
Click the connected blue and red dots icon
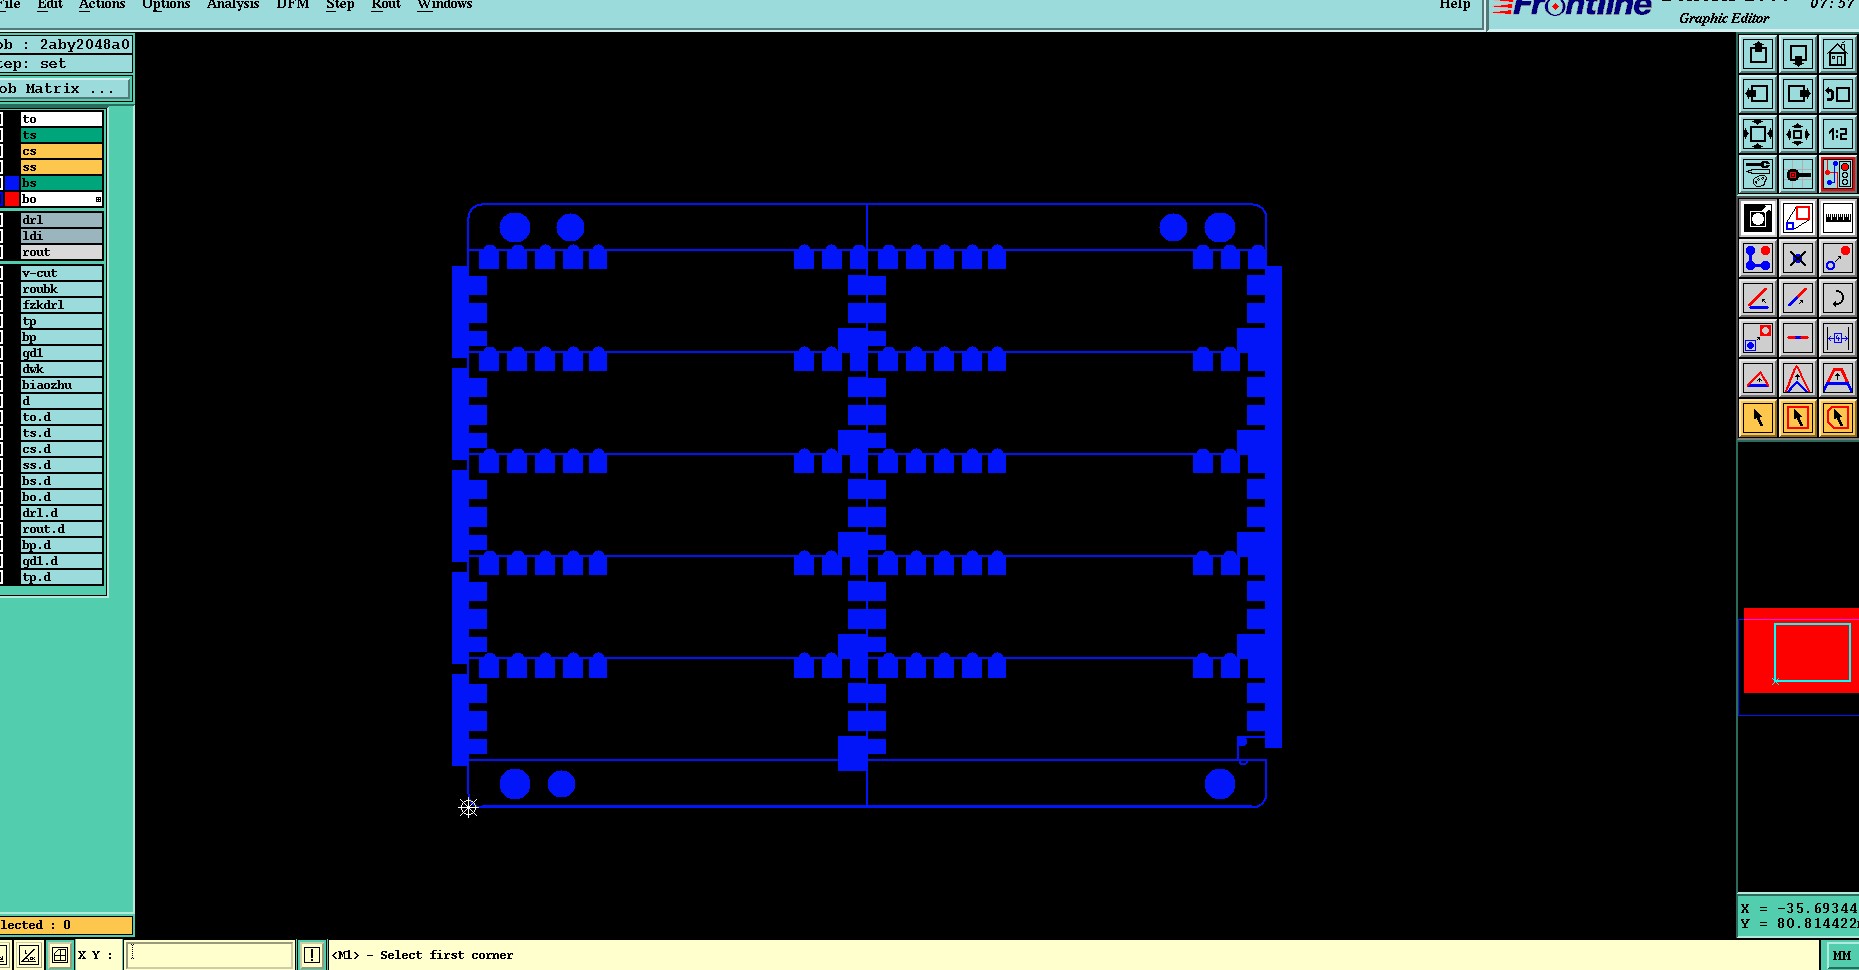[x=1758, y=258]
